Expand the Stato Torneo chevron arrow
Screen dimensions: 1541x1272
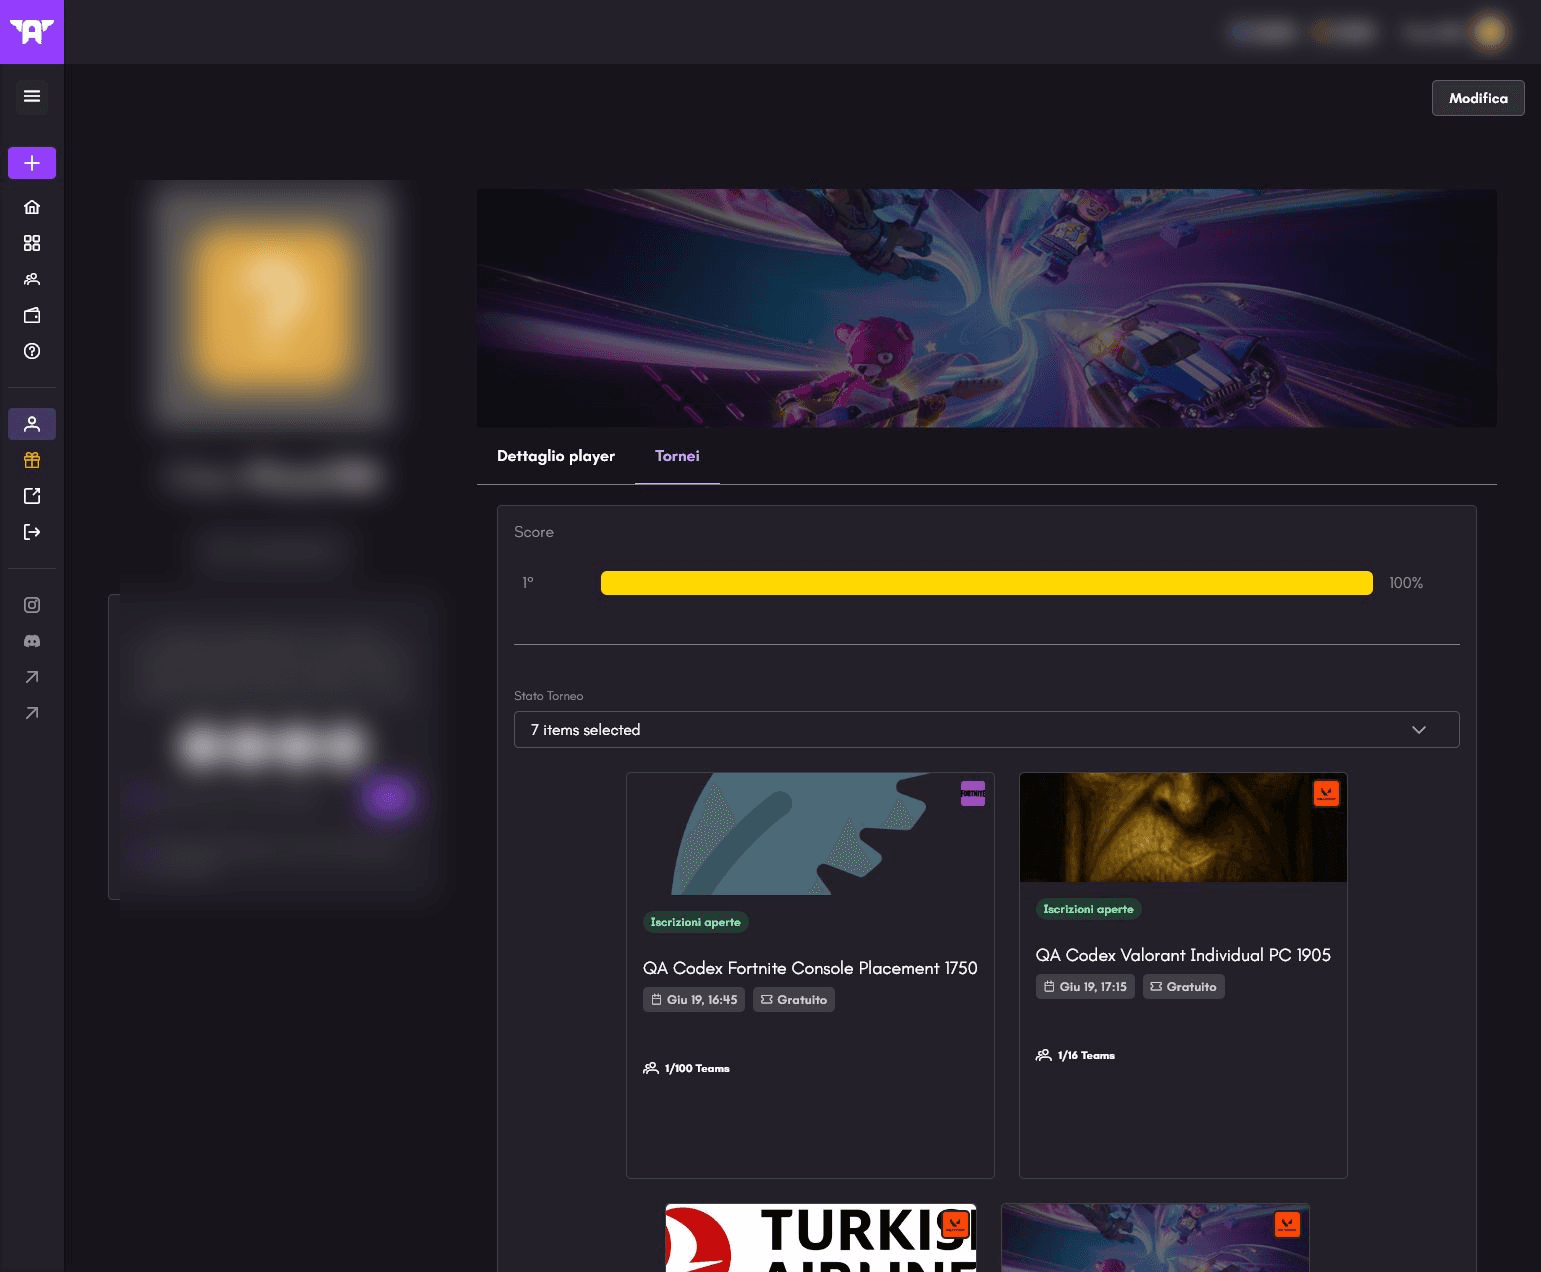[1419, 730]
